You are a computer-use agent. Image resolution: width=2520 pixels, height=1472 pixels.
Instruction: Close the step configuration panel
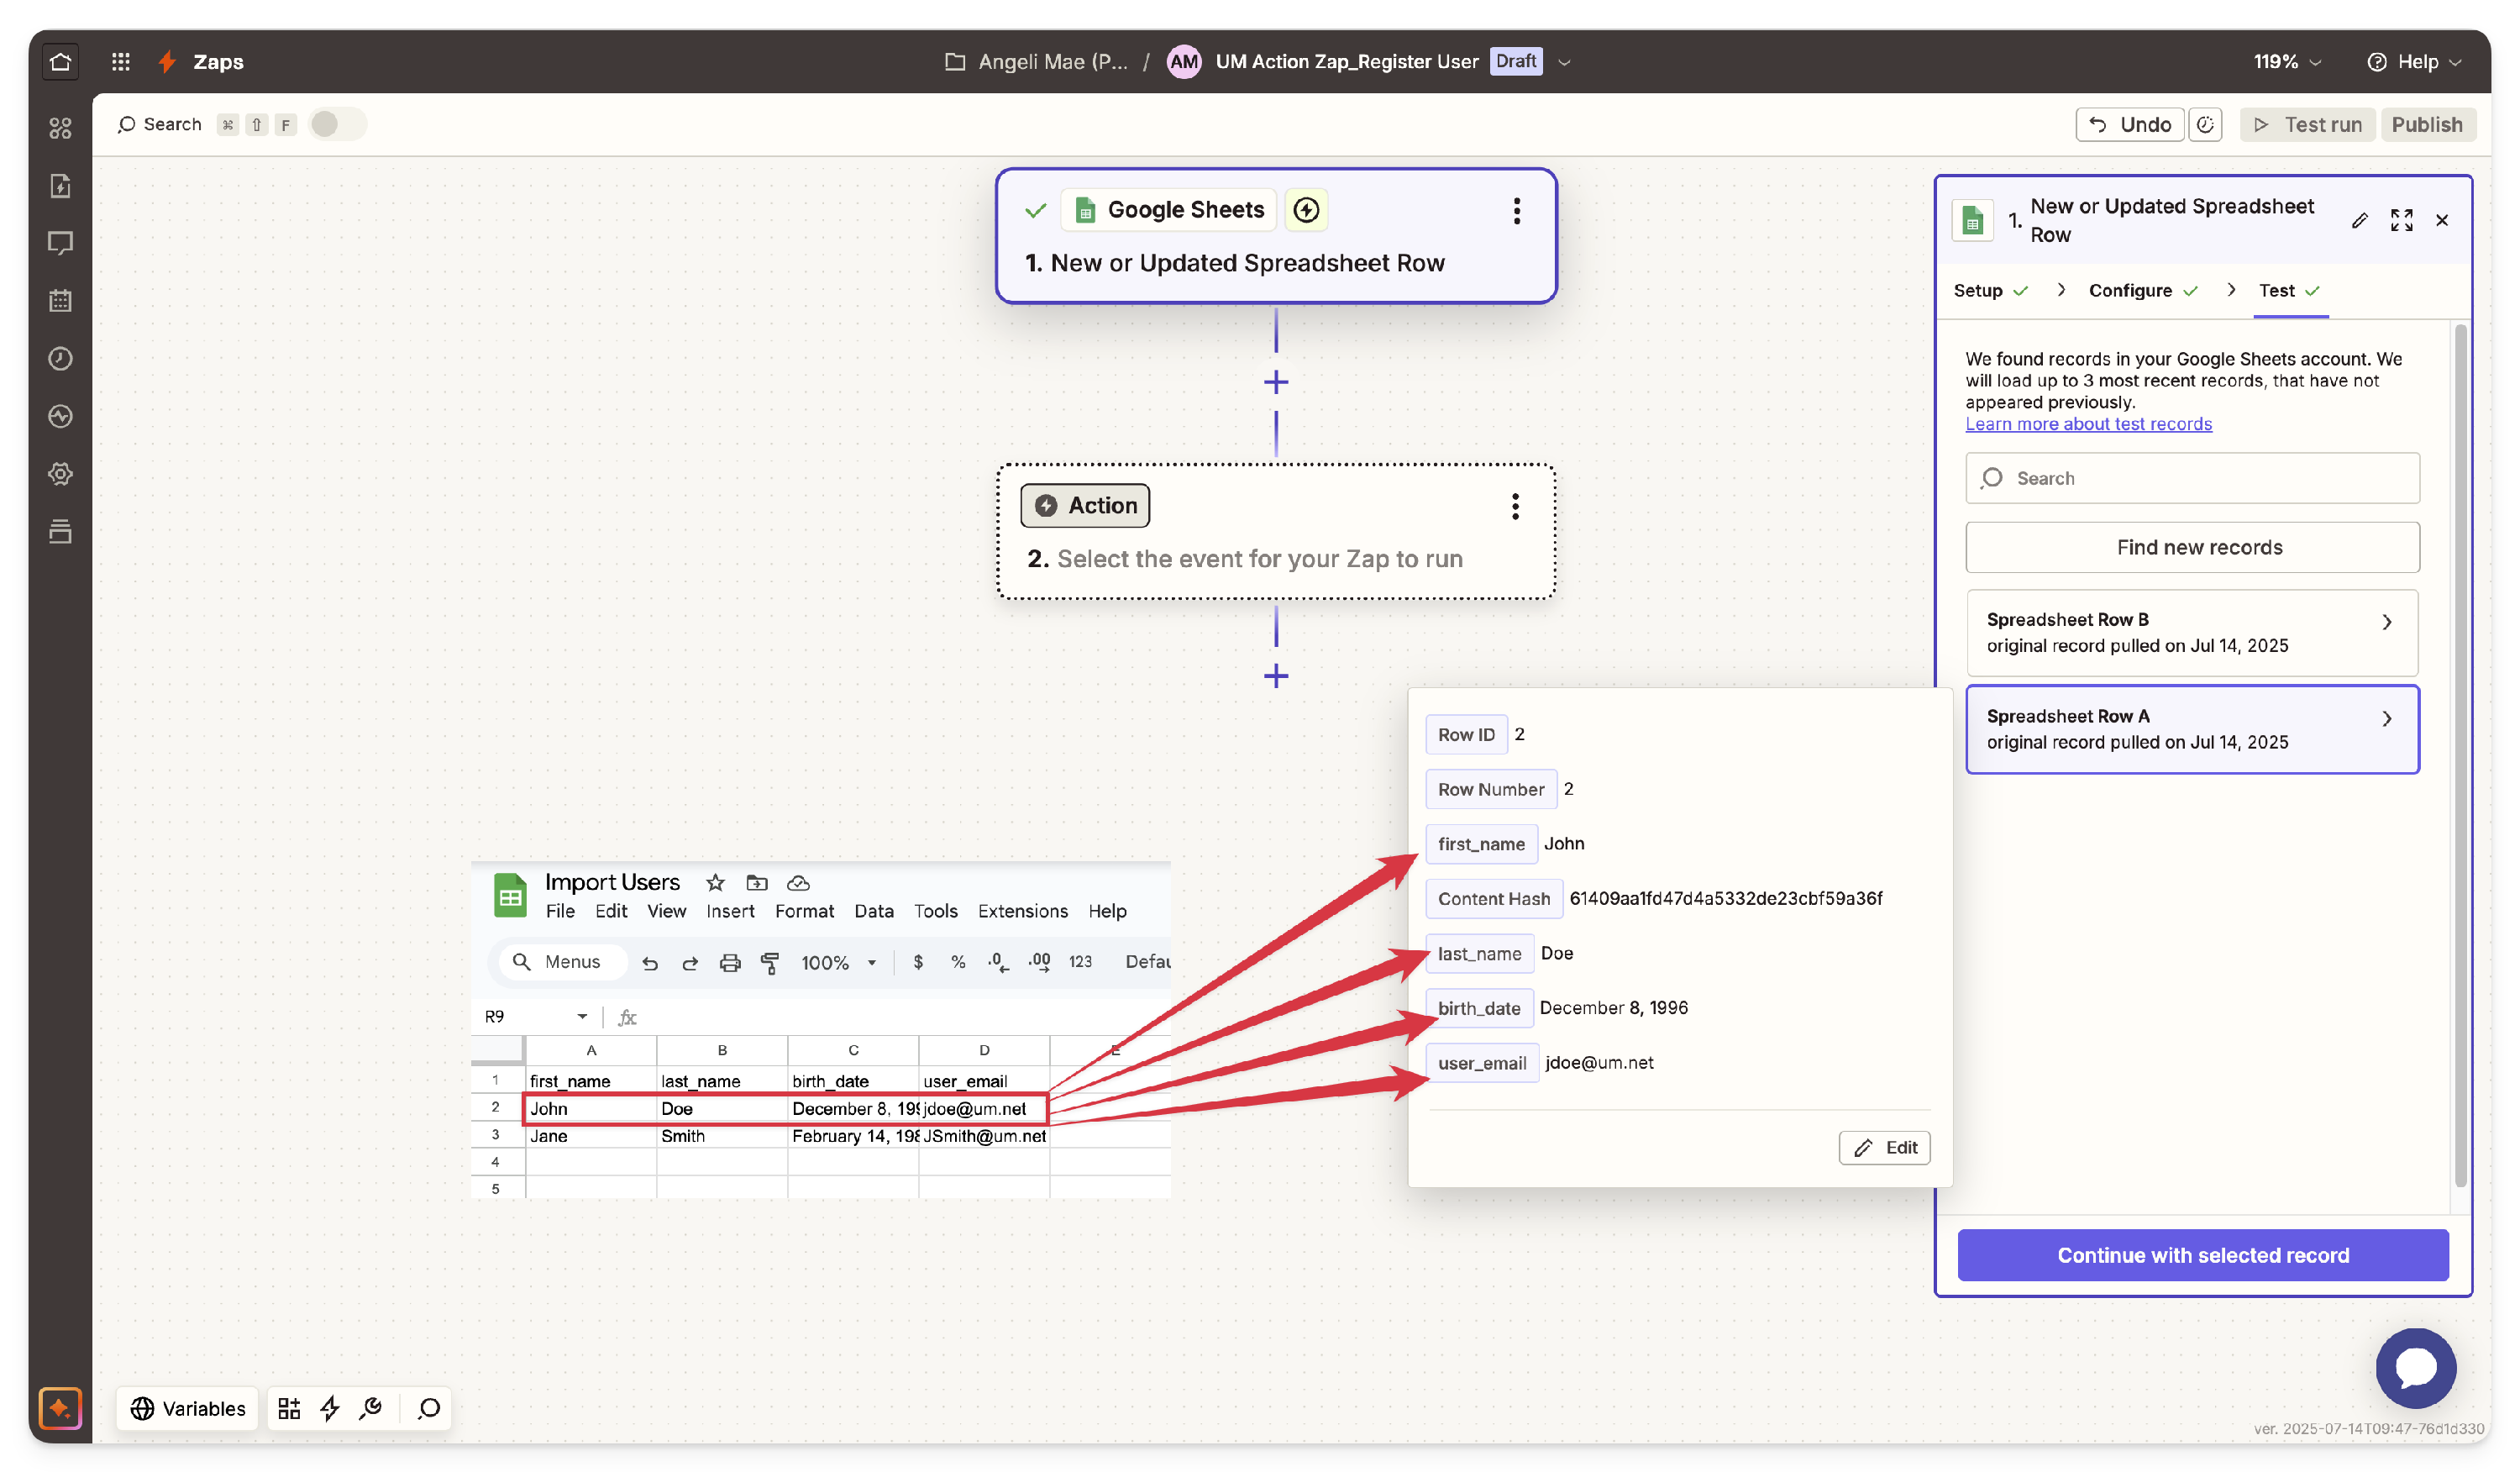2442,221
